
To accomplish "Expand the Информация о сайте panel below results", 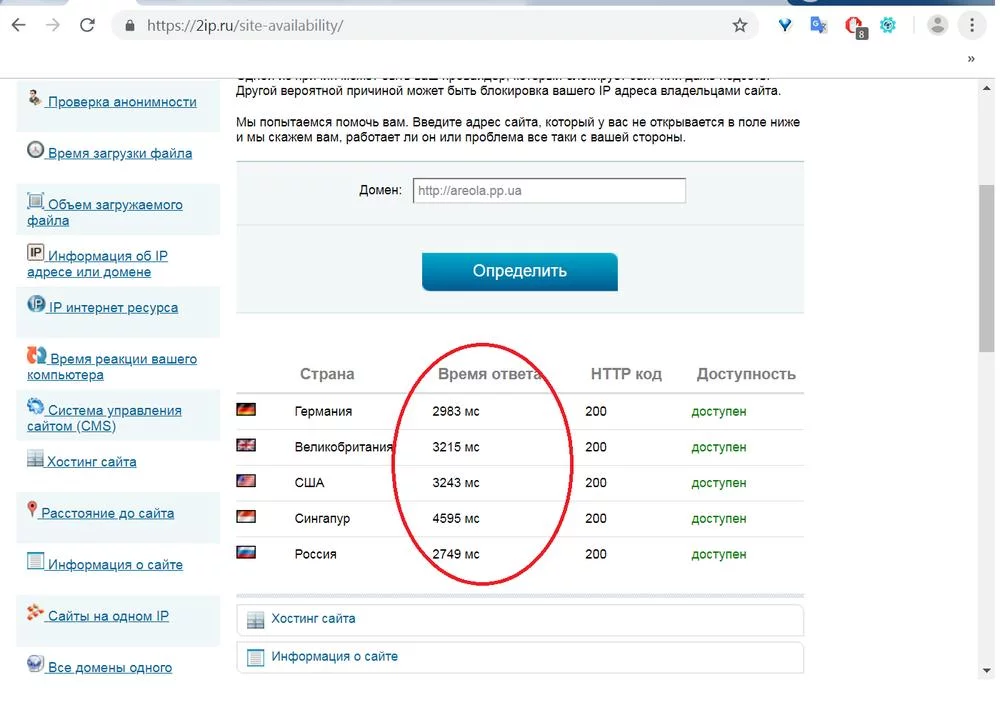I will [520, 657].
